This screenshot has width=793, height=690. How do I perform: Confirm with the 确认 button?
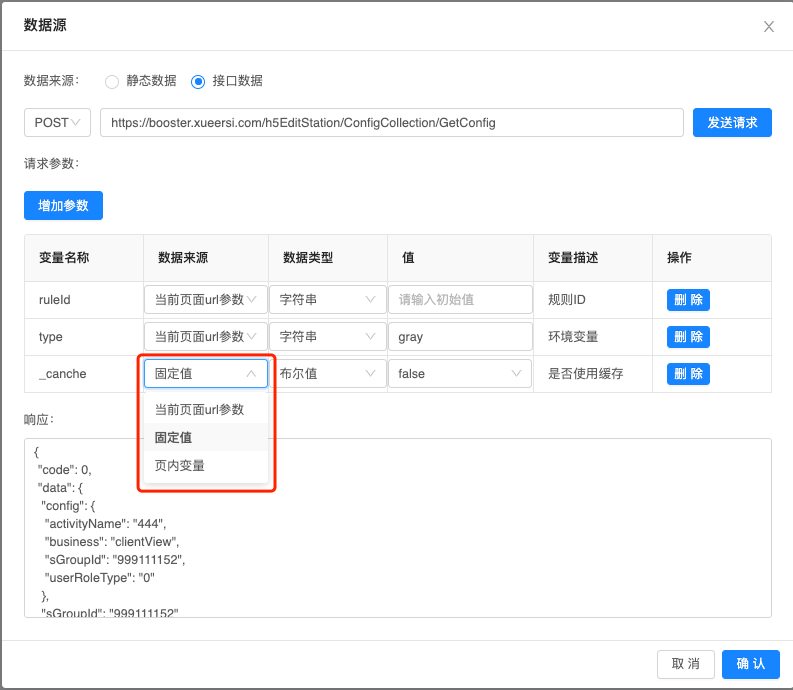point(750,664)
